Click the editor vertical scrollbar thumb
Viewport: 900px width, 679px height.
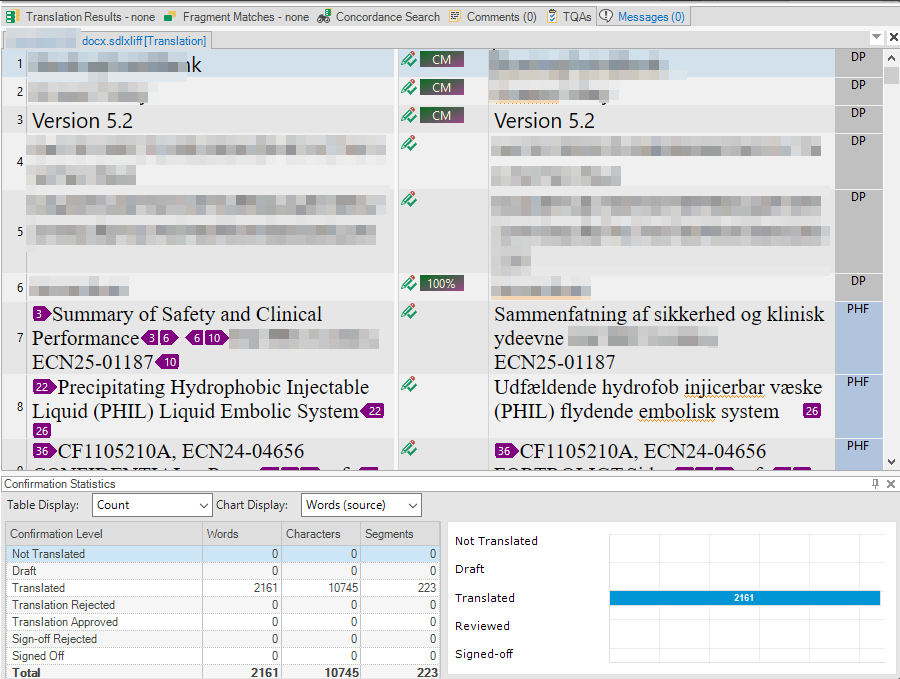pos(891,75)
